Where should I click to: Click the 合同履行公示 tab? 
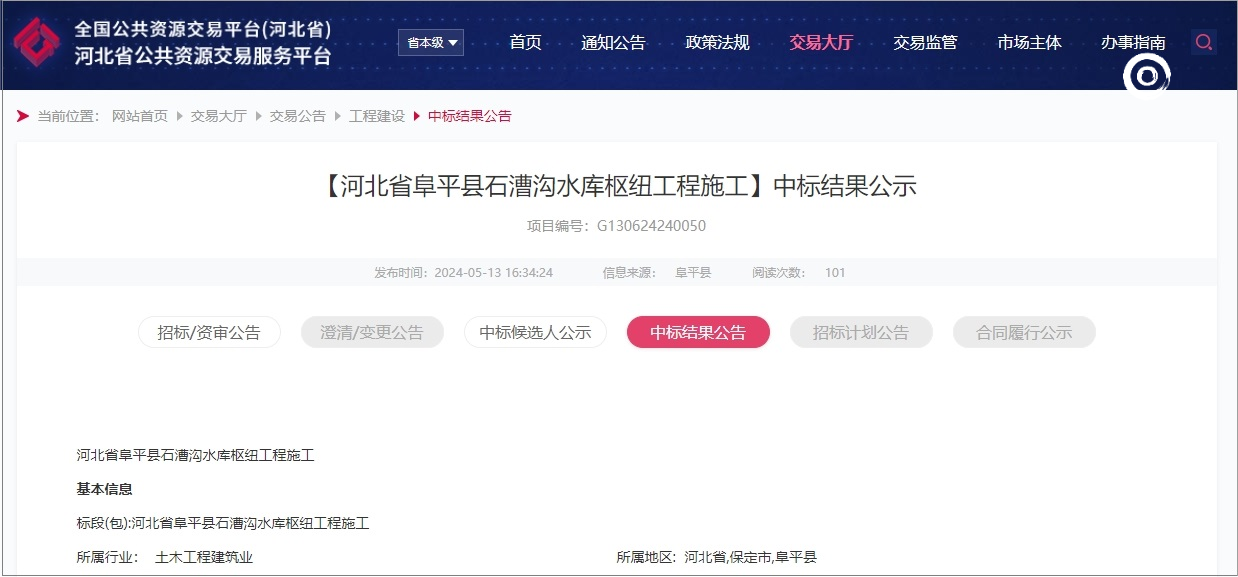click(x=1024, y=333)
